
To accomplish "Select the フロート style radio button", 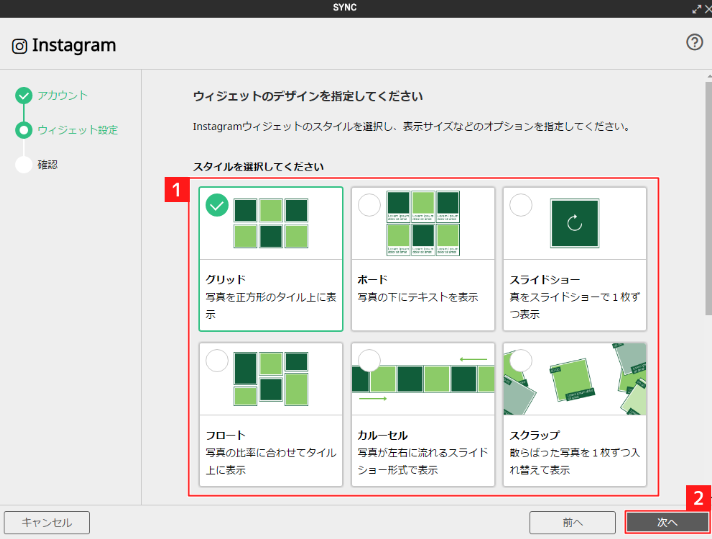I will click(x=217, y=360).
